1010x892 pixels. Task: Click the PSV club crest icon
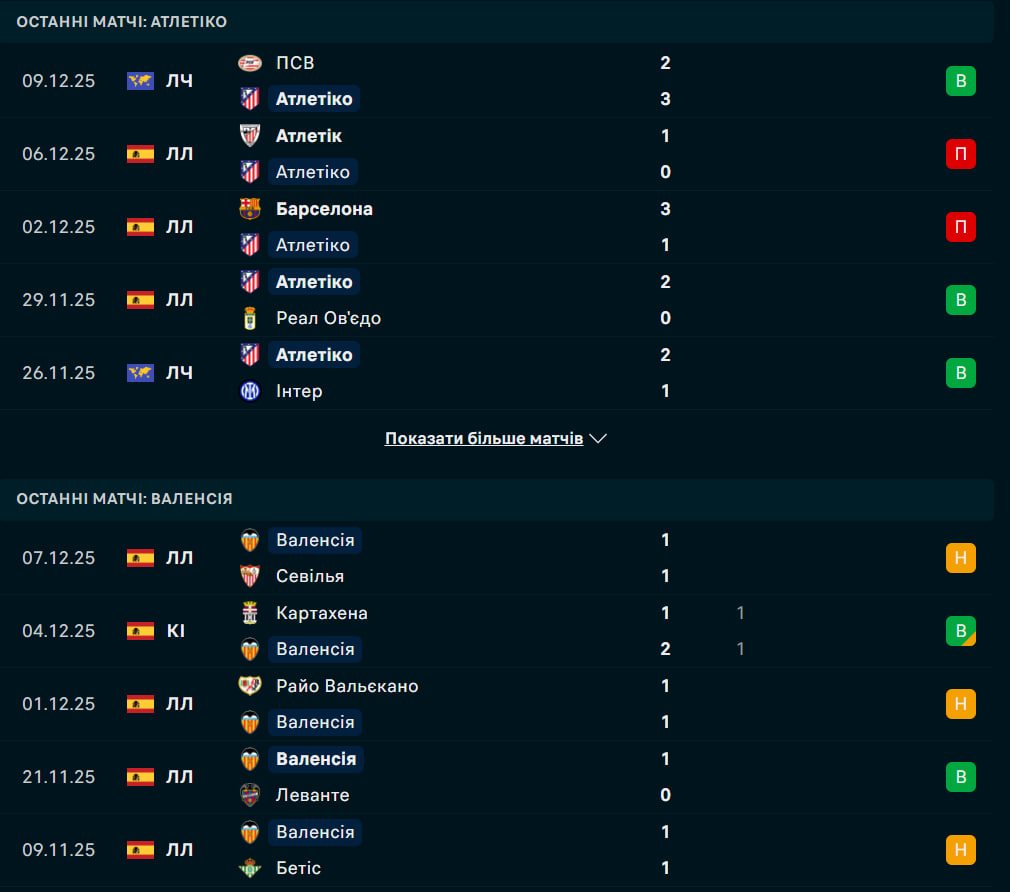[250, 63]
